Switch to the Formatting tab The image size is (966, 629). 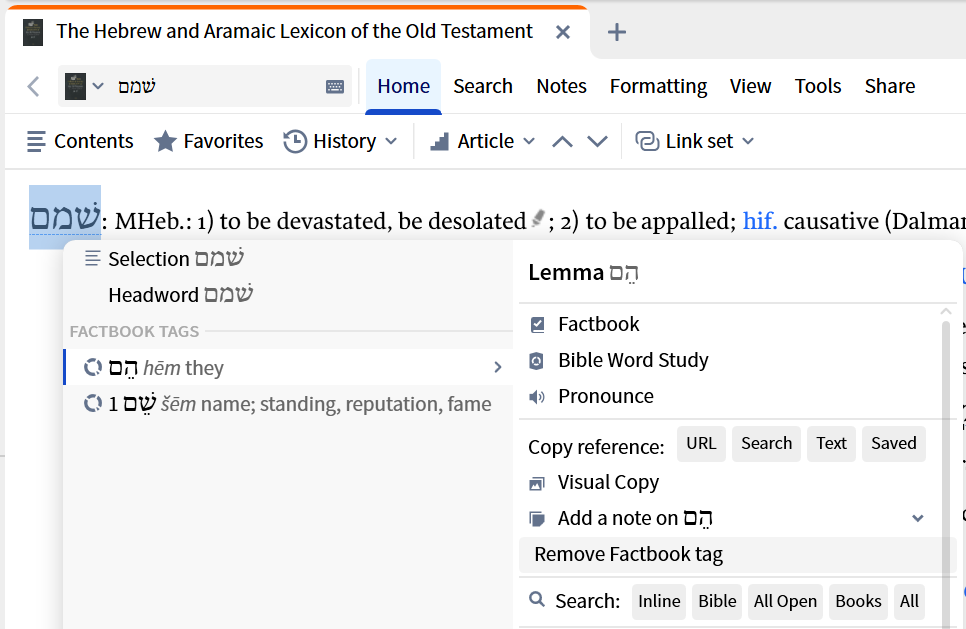click(x=658, y=86)
